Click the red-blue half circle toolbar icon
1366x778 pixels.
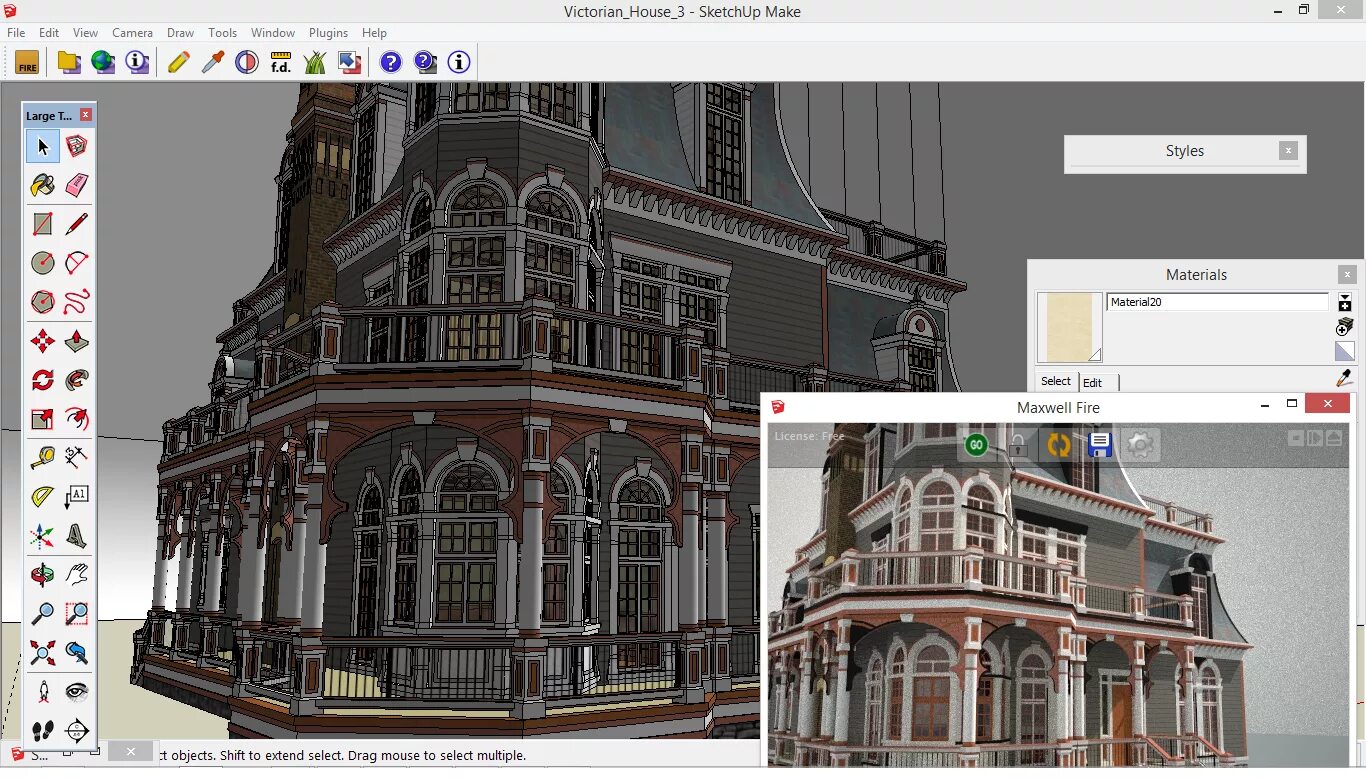pos(247,62)
